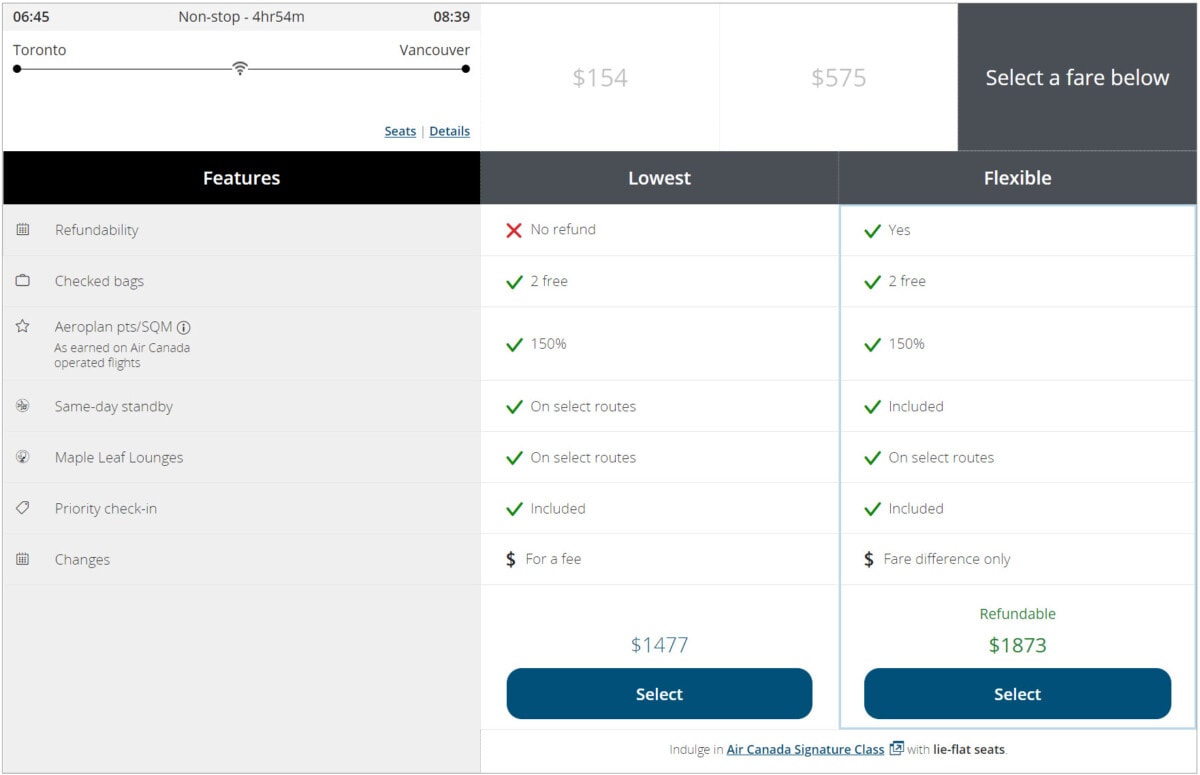This screenshot has width=1200, height=775.
Task: Click the Refundability calendar icon
Action: pos(23,230)
